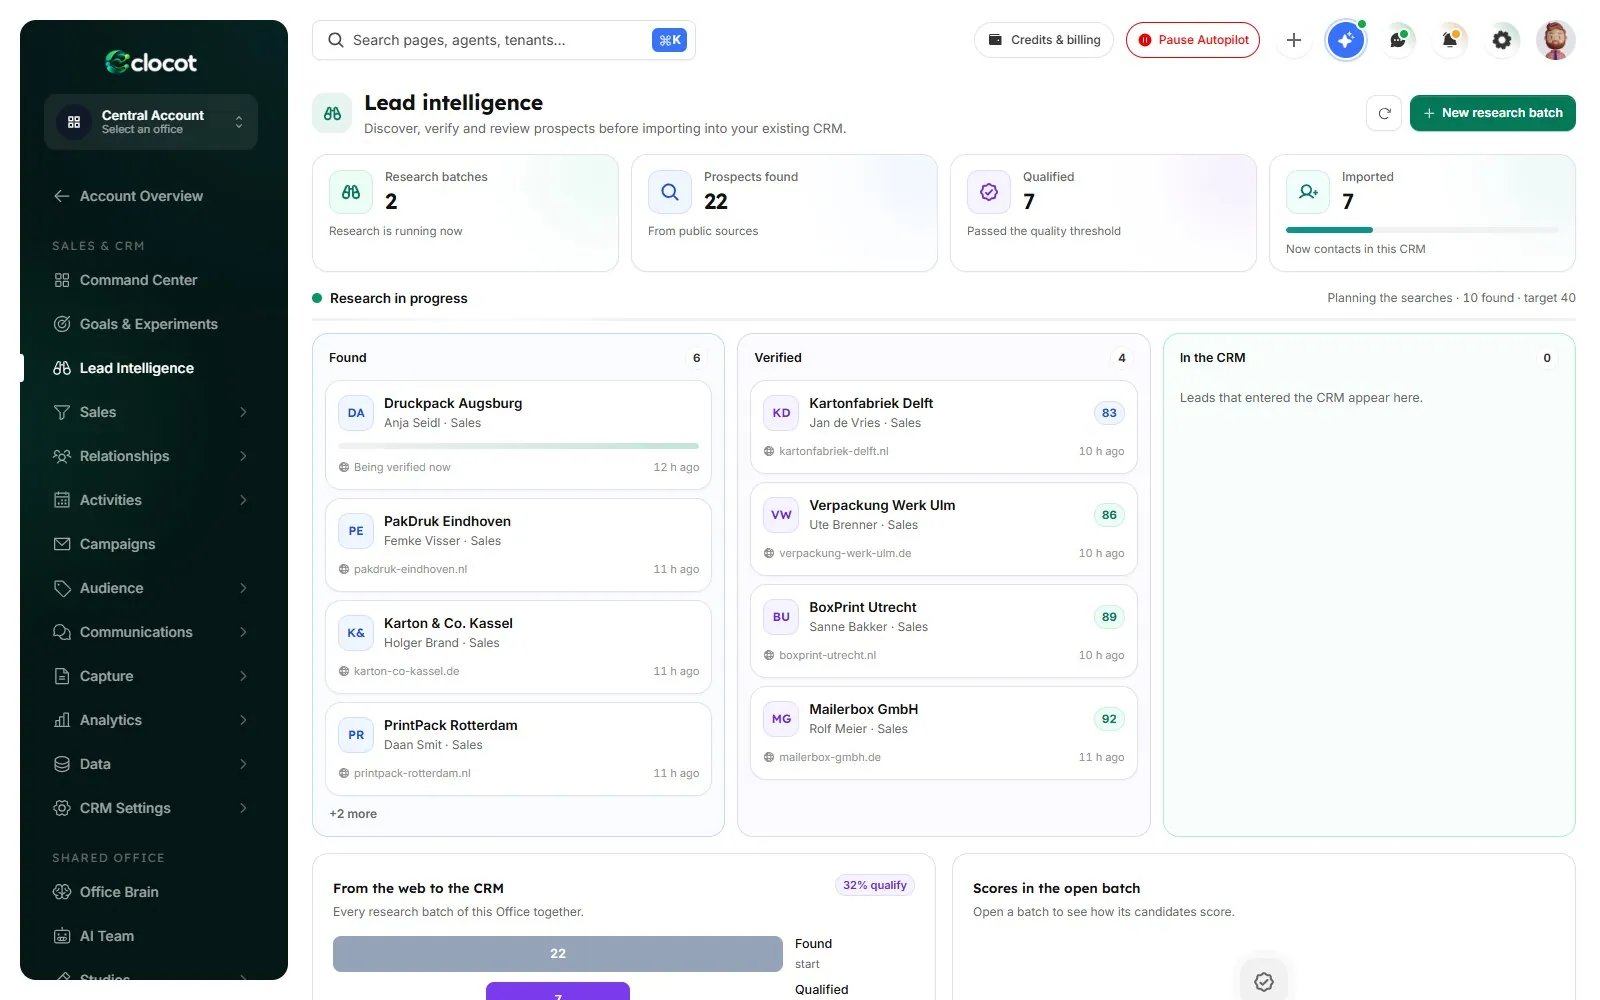Expand the Audience submenu chevron
This screenshot has height=1000, width=1600.
pyautogui.click(x=243, y=588)
